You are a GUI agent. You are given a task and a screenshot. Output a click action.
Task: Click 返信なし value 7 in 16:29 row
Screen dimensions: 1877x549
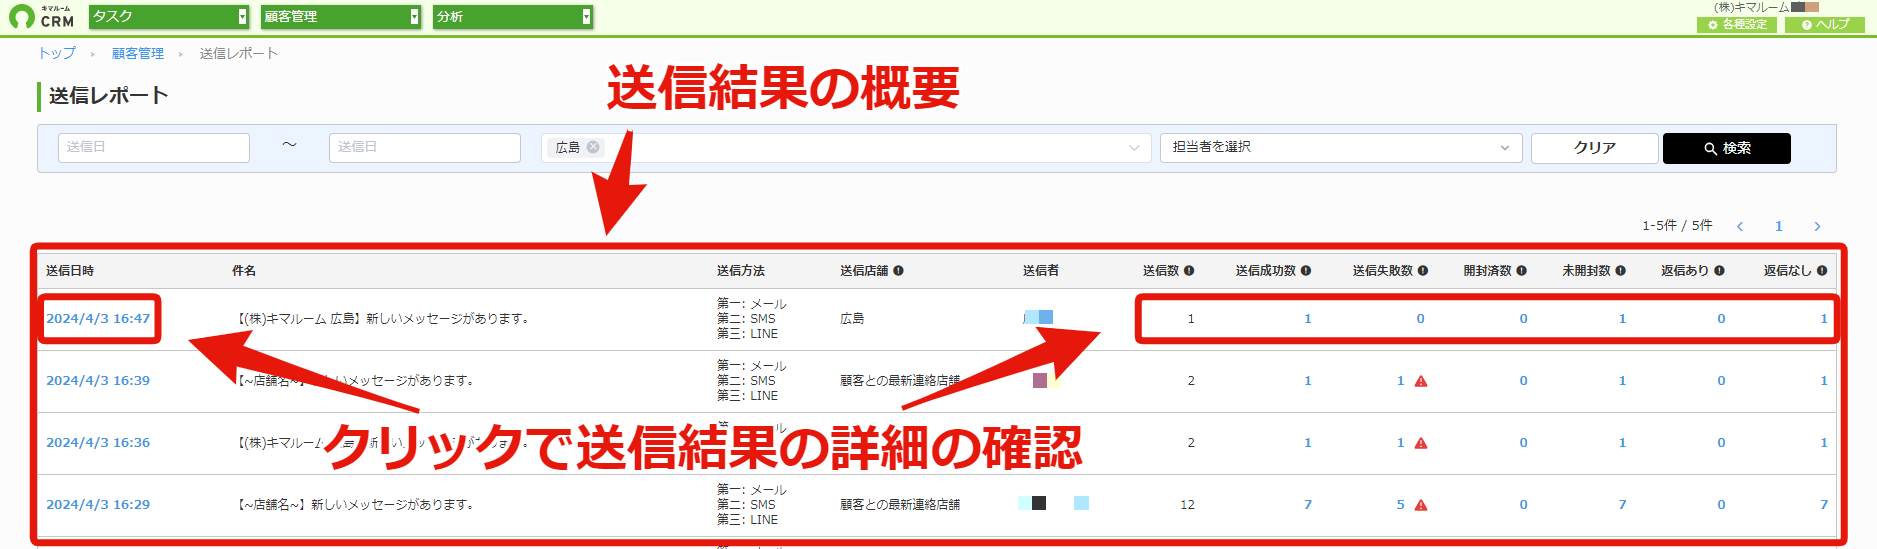(1824, 505)
